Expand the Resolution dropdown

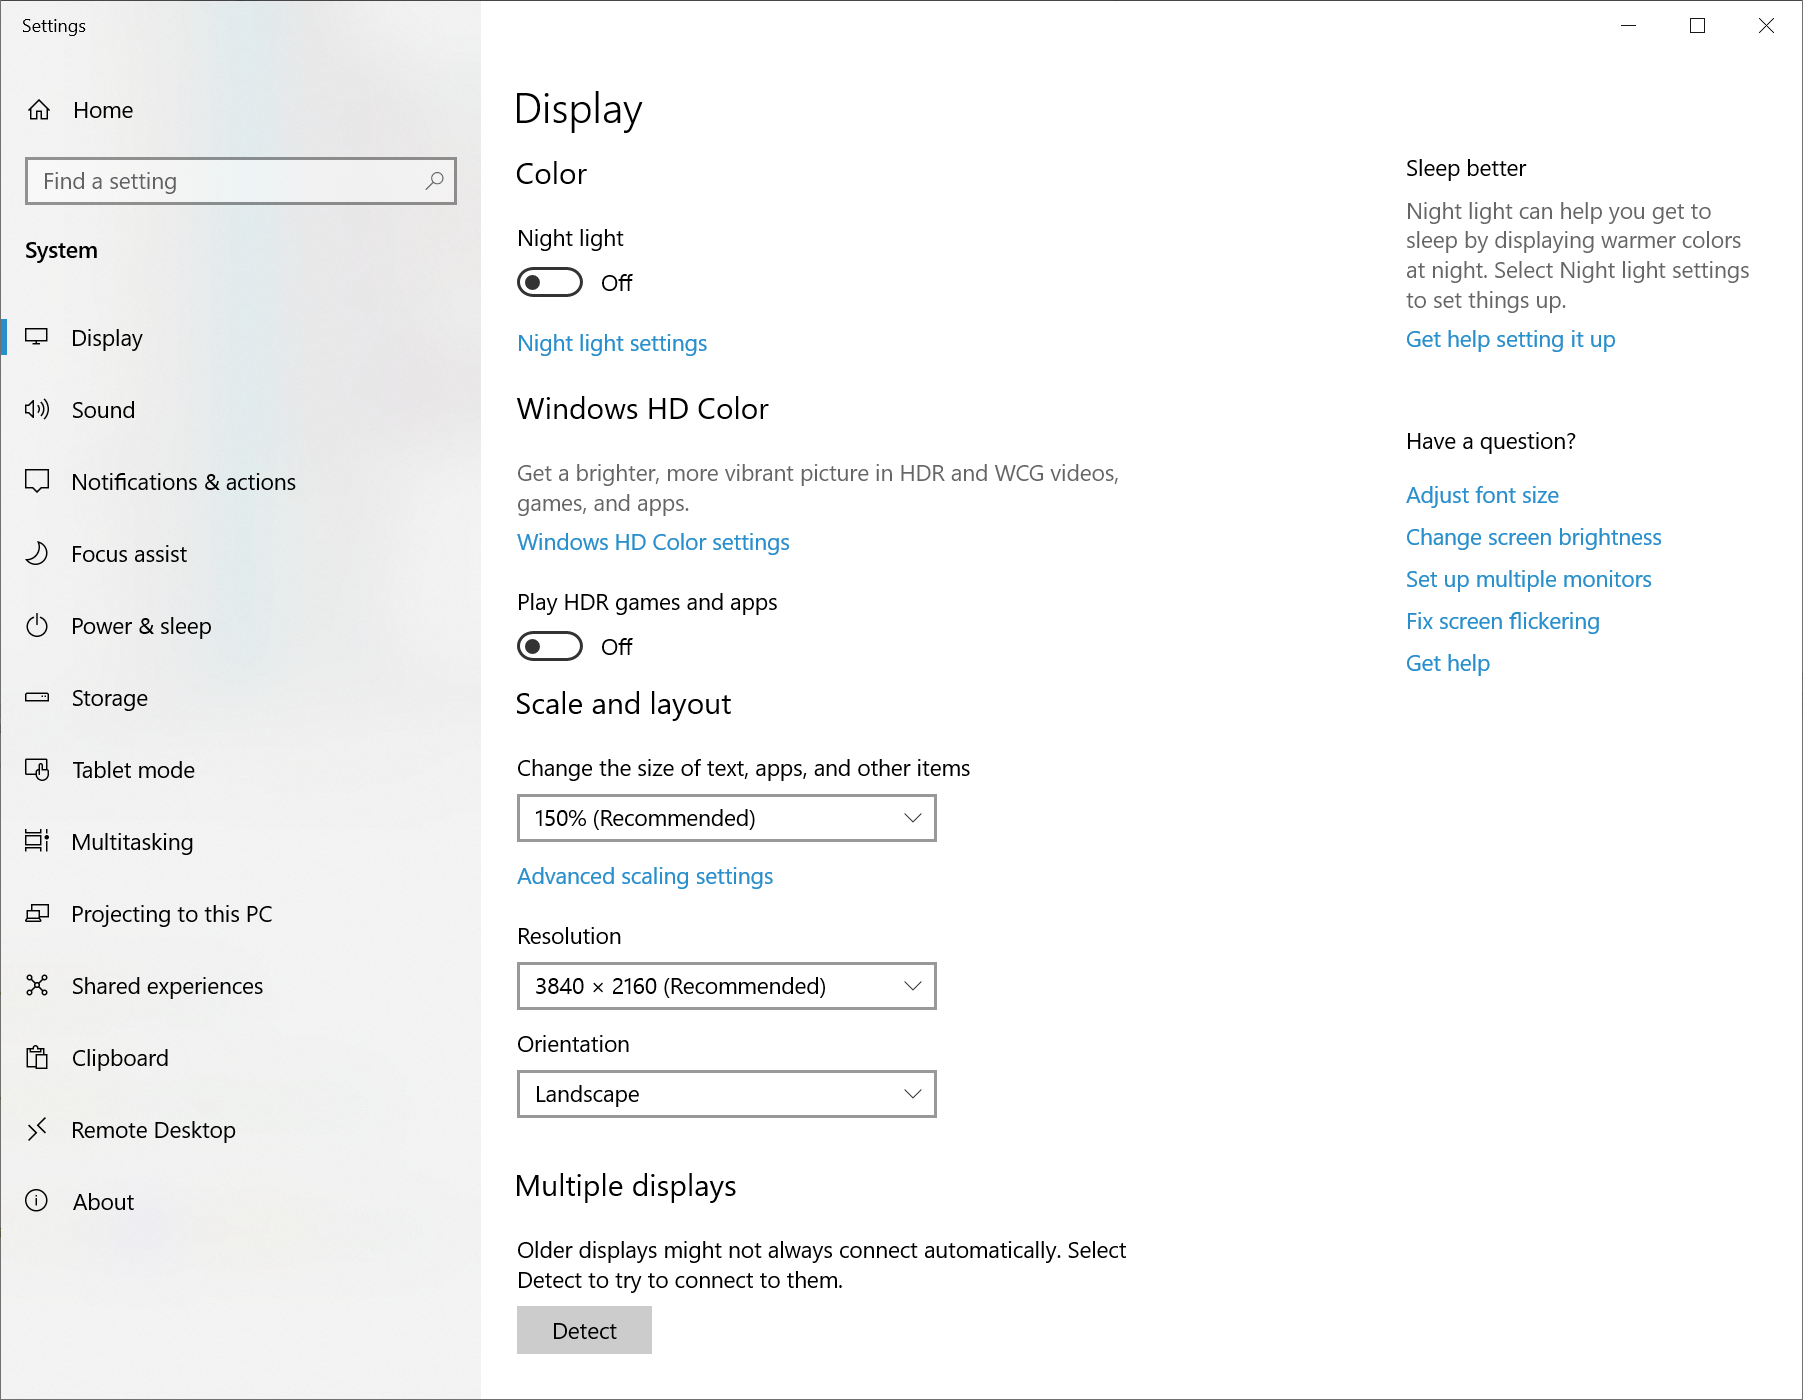[725, 986]
